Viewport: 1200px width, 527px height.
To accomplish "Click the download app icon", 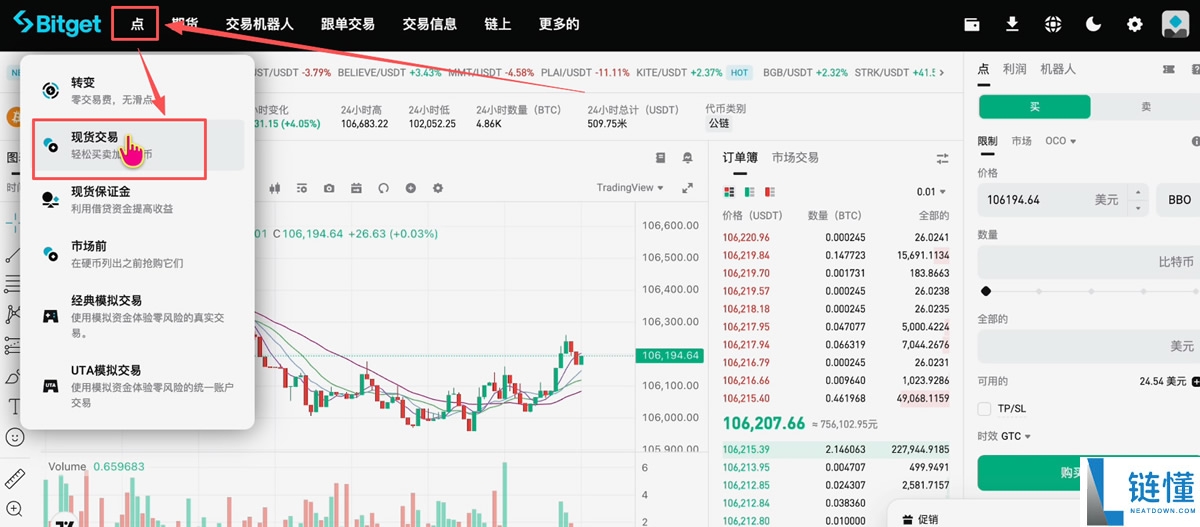I will click(1012, 24).
